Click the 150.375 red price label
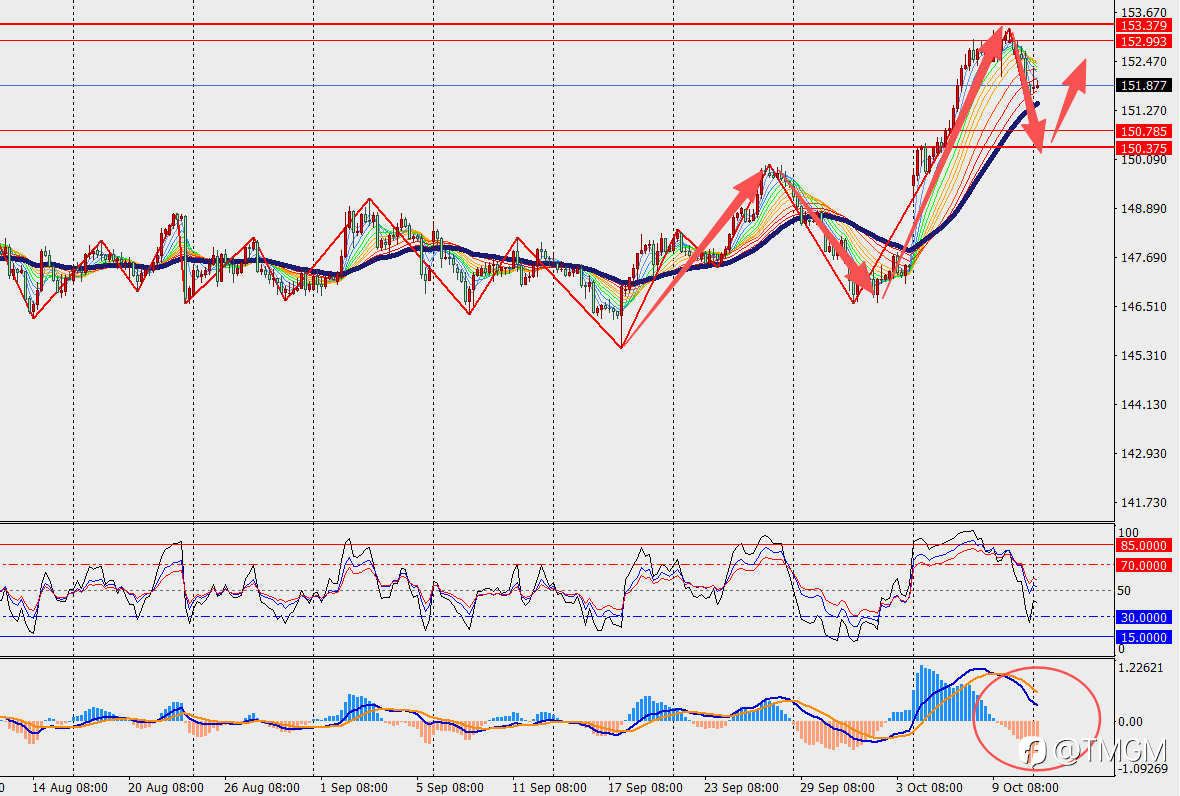 pos(1144,148)
